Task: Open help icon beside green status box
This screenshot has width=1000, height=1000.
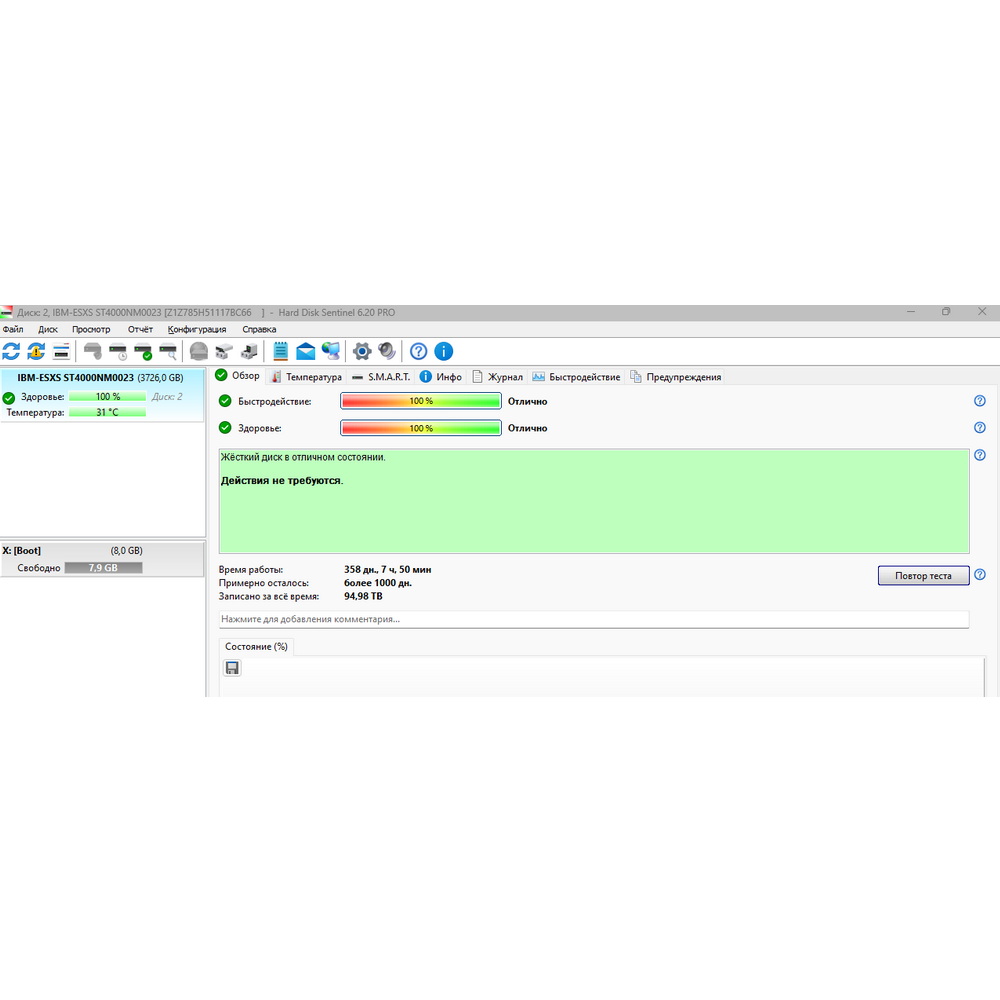Action: pyautogui.click(x=980, y=455)
